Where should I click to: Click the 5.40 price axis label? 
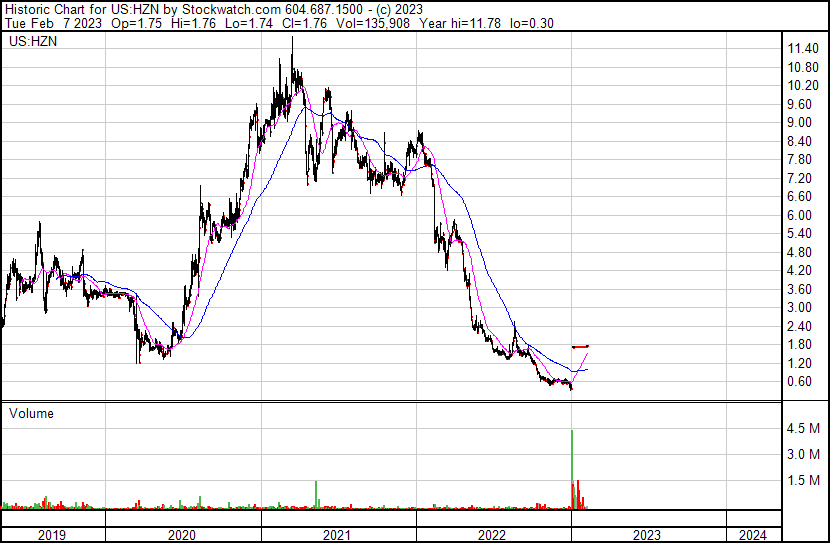click(x=799, y=233)
